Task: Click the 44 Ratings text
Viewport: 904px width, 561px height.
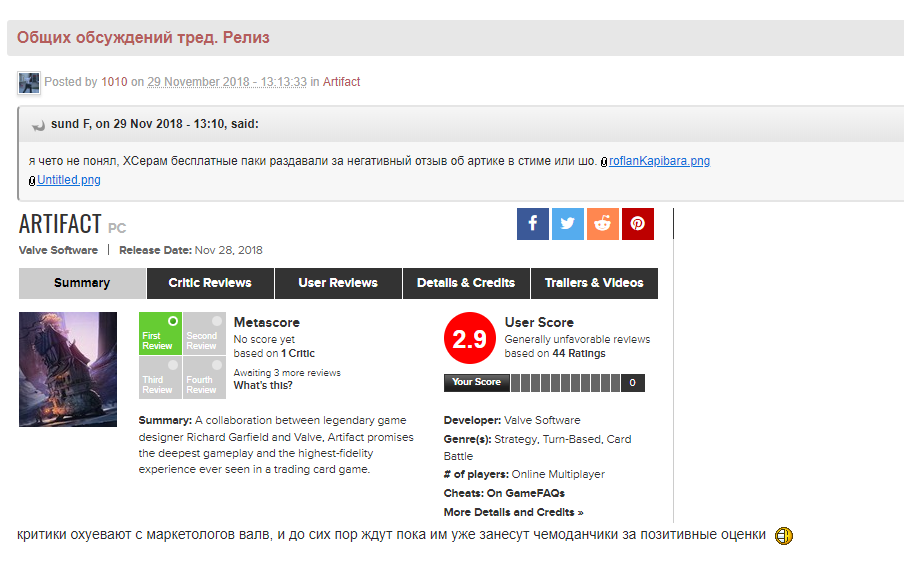Action: coord(579,353)
